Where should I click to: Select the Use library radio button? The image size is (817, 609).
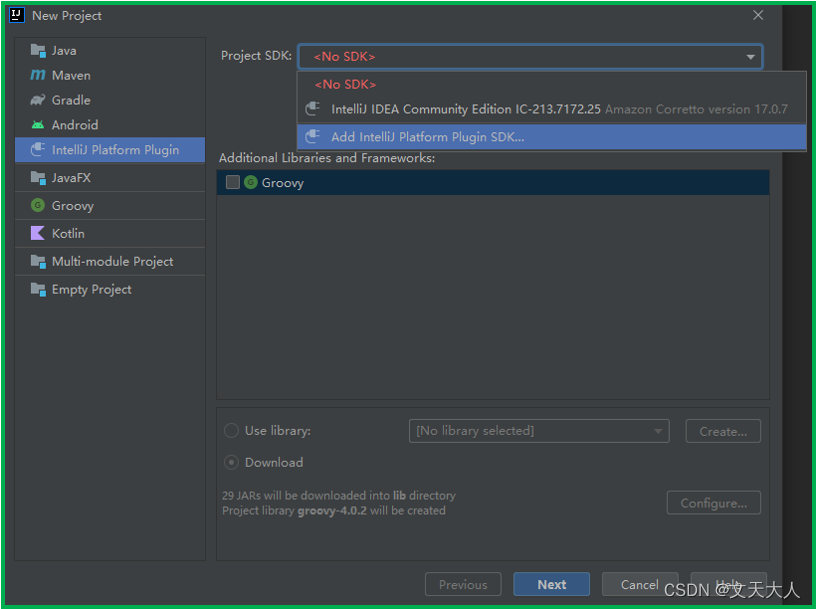pos(231,430)
